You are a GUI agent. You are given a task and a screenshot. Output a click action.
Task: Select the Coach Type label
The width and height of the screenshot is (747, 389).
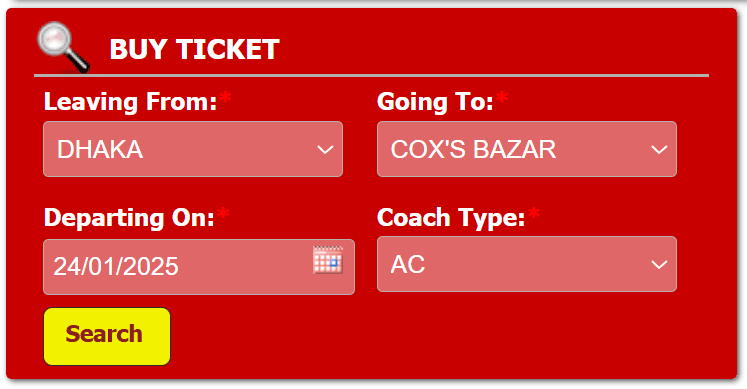[451, 218]
